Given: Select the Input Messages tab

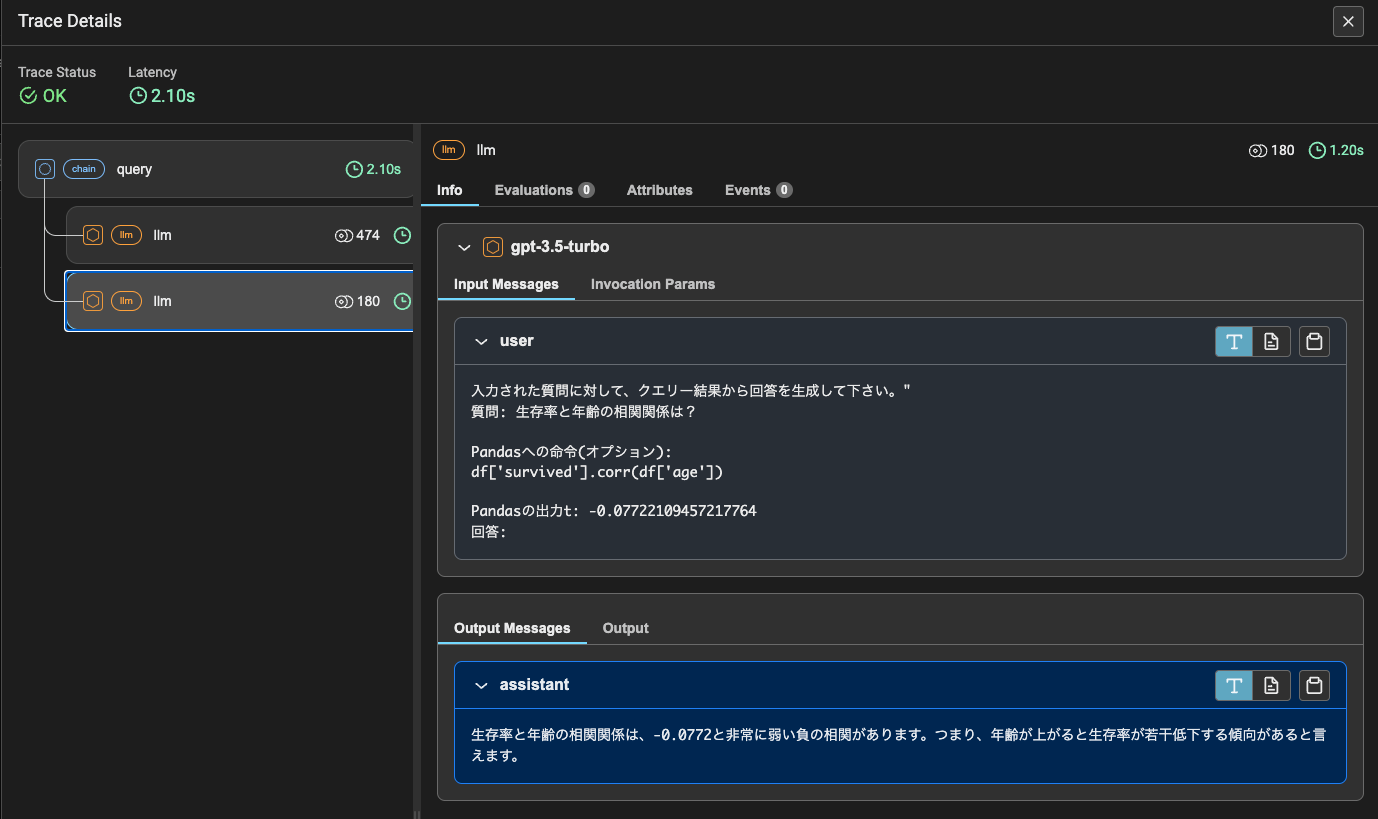Looking at the screenshot, I should 506,284.
